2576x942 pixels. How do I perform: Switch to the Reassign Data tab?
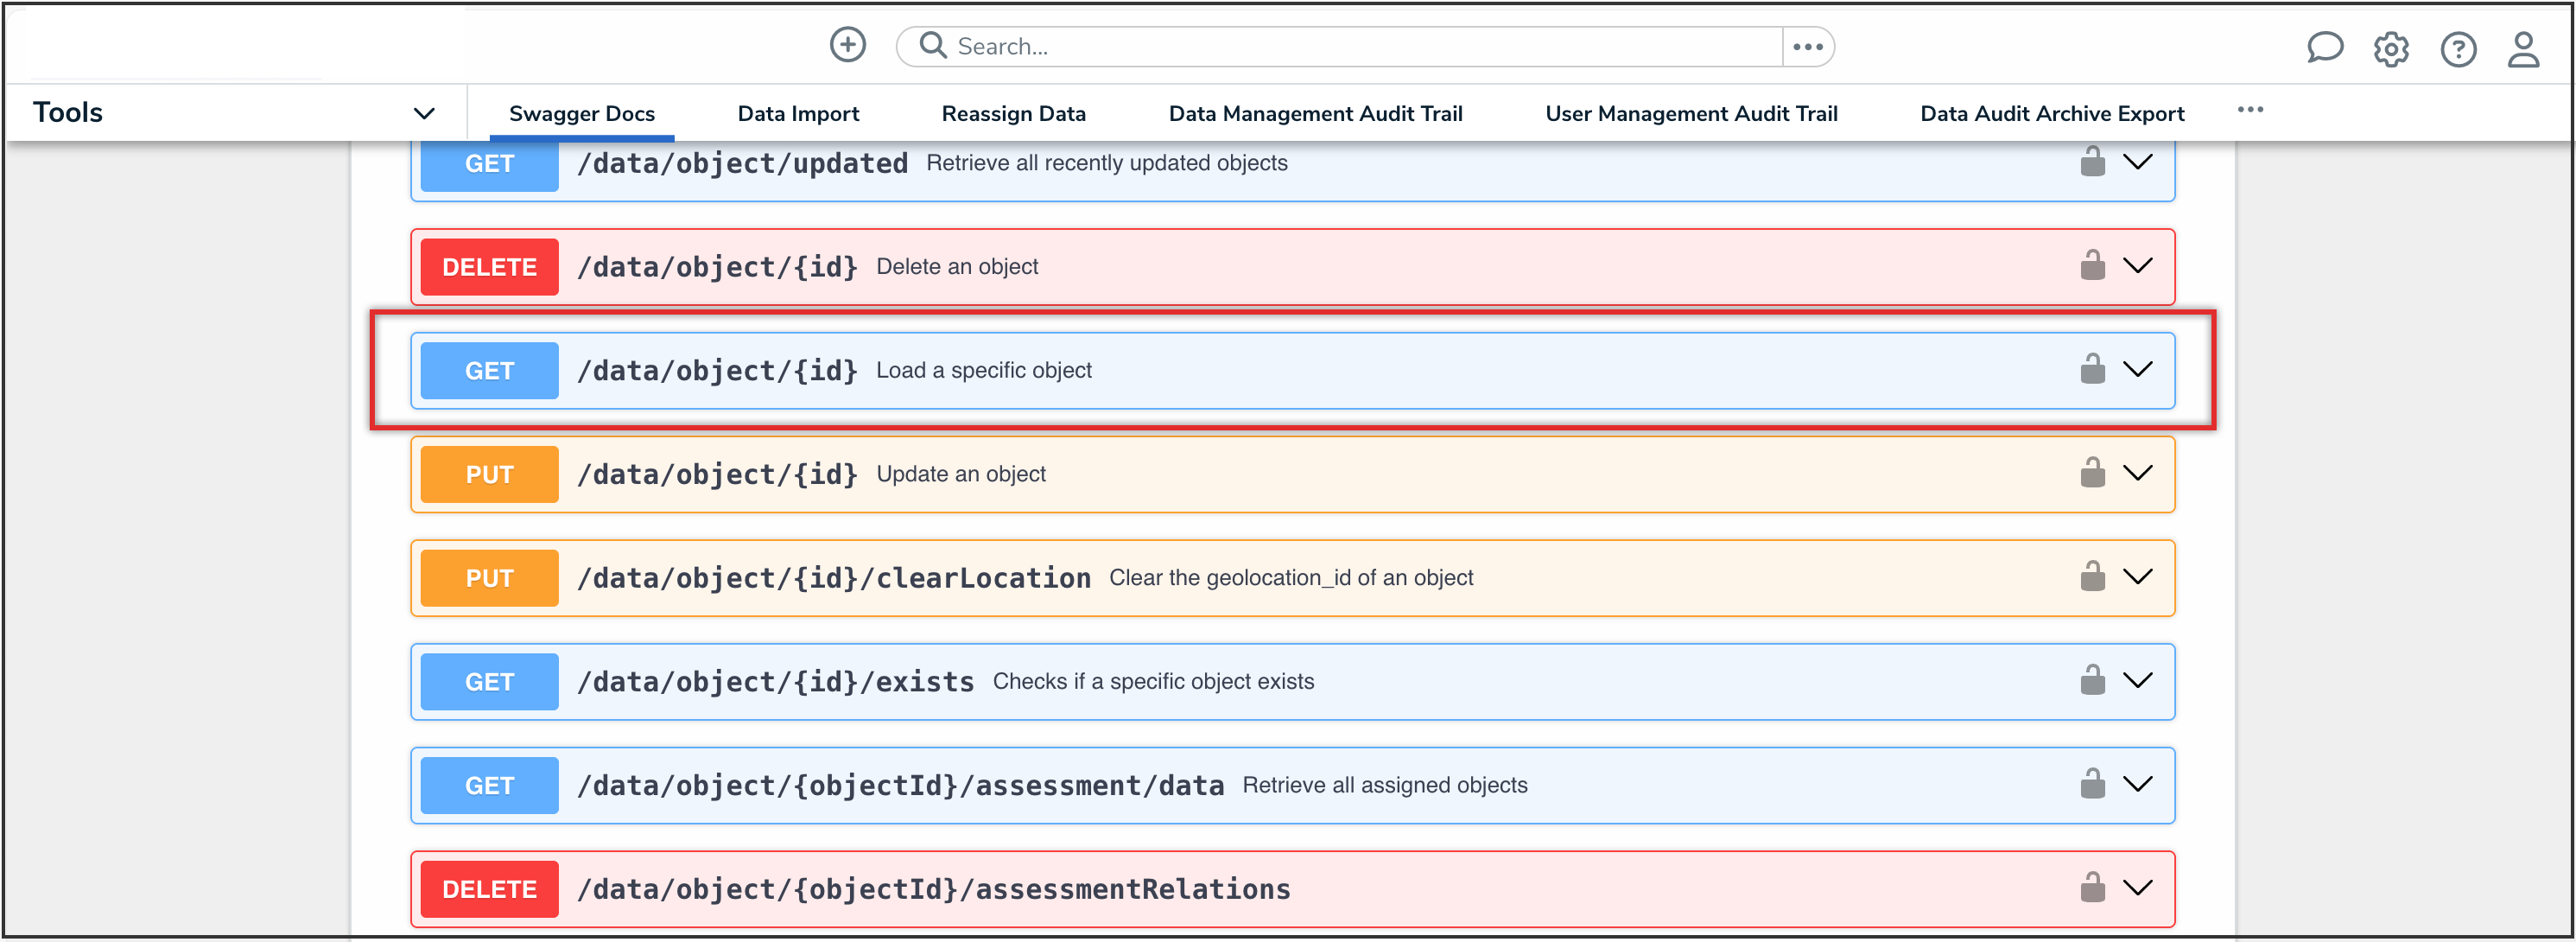pos(1013,114)
